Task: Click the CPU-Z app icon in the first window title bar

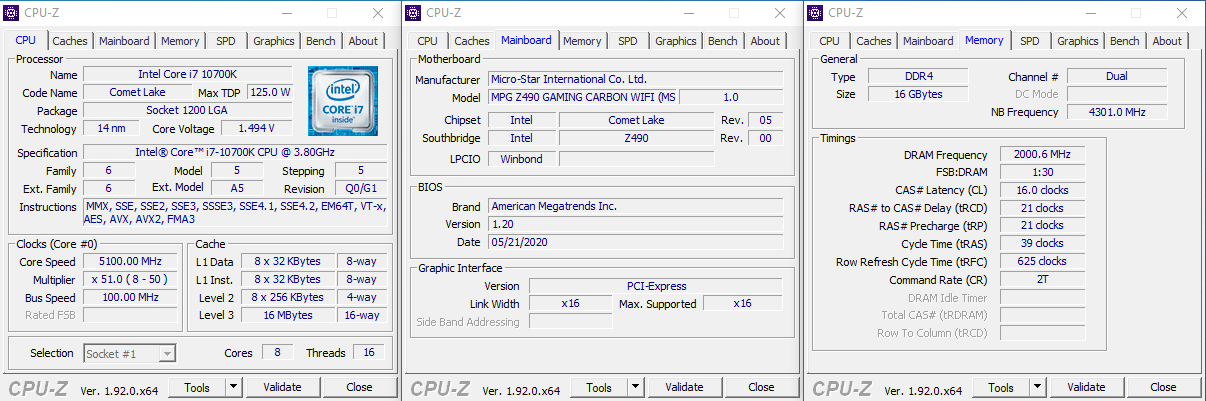Action: tap(13, 13)
